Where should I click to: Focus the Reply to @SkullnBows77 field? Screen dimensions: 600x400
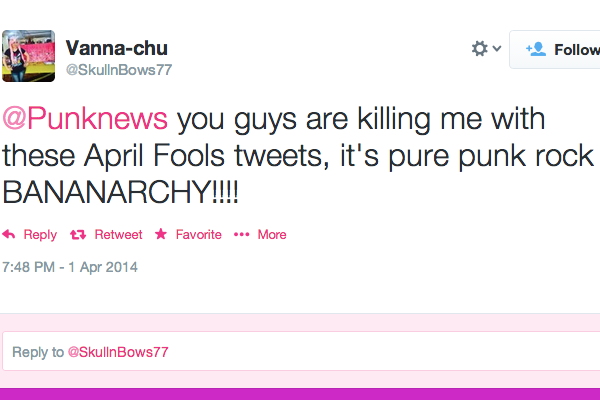coord(300,352)
